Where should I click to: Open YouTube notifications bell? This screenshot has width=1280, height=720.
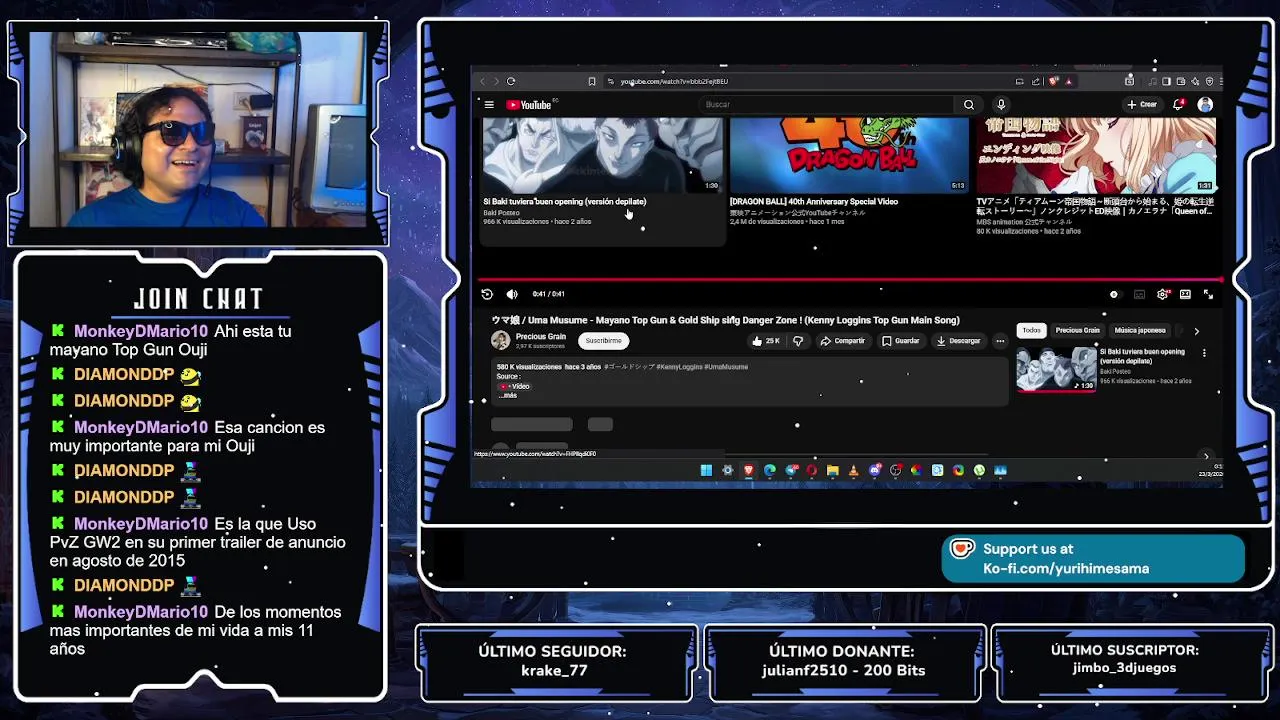1178,104
